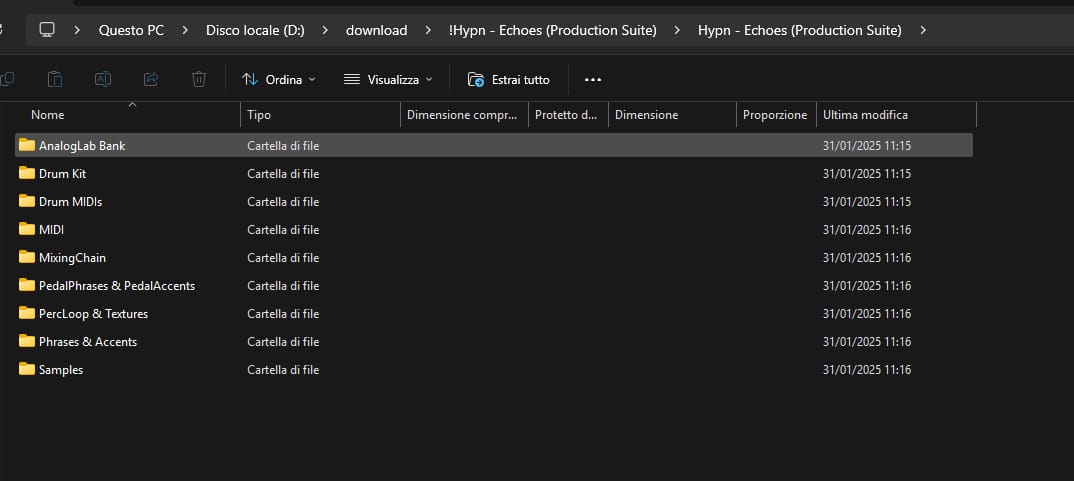Expand chevron after Disco locale (D:)

coord(325,30)
